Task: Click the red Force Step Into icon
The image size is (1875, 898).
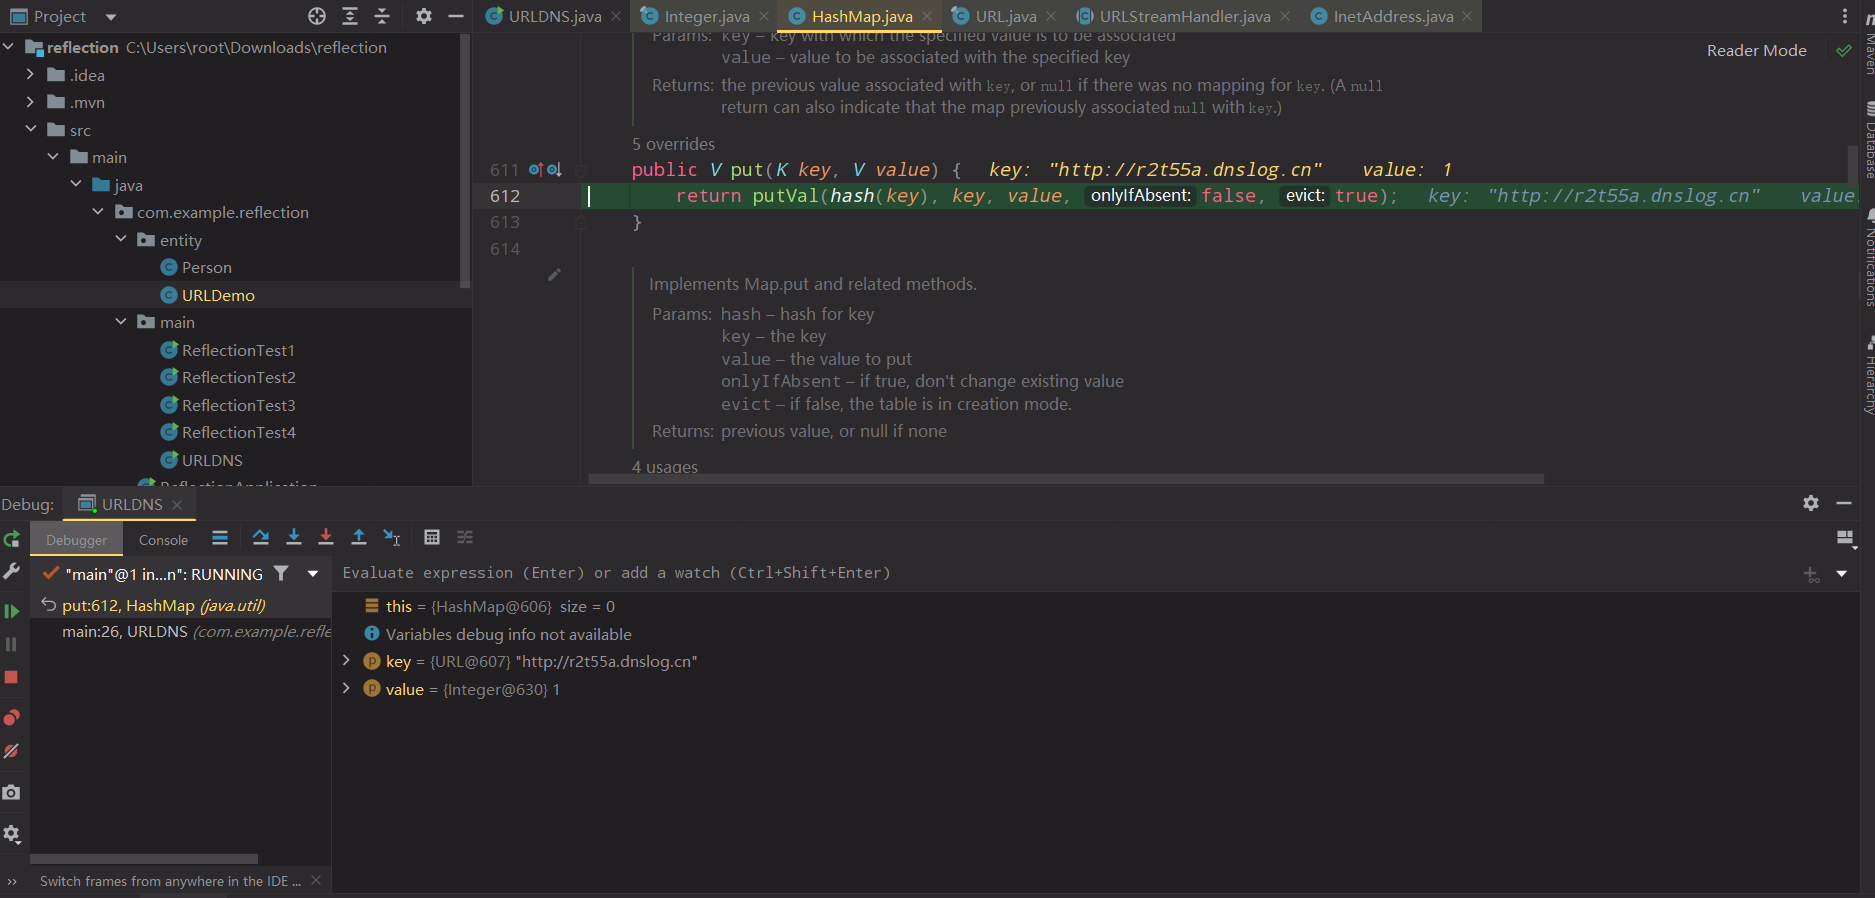Action: [x=326, y=538]
